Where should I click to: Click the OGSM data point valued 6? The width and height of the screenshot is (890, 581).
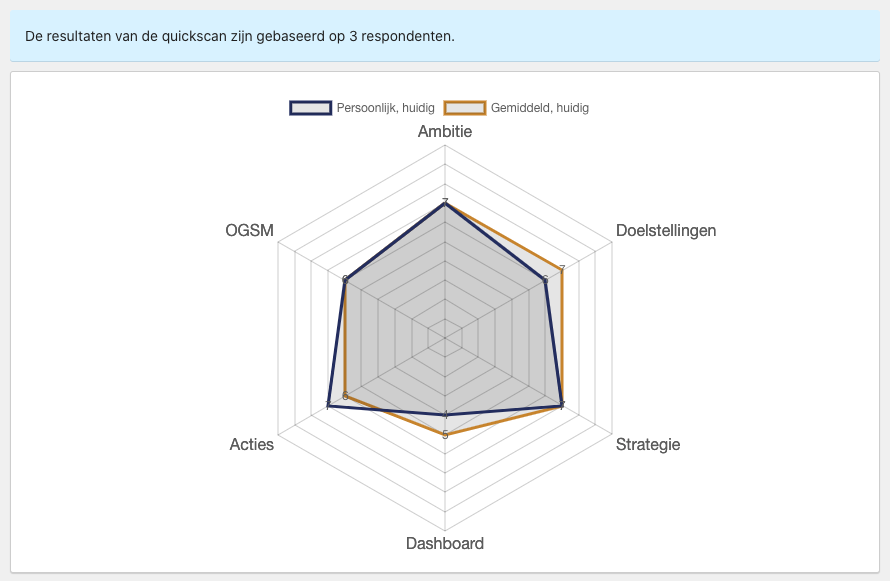(x=345, y=280)
